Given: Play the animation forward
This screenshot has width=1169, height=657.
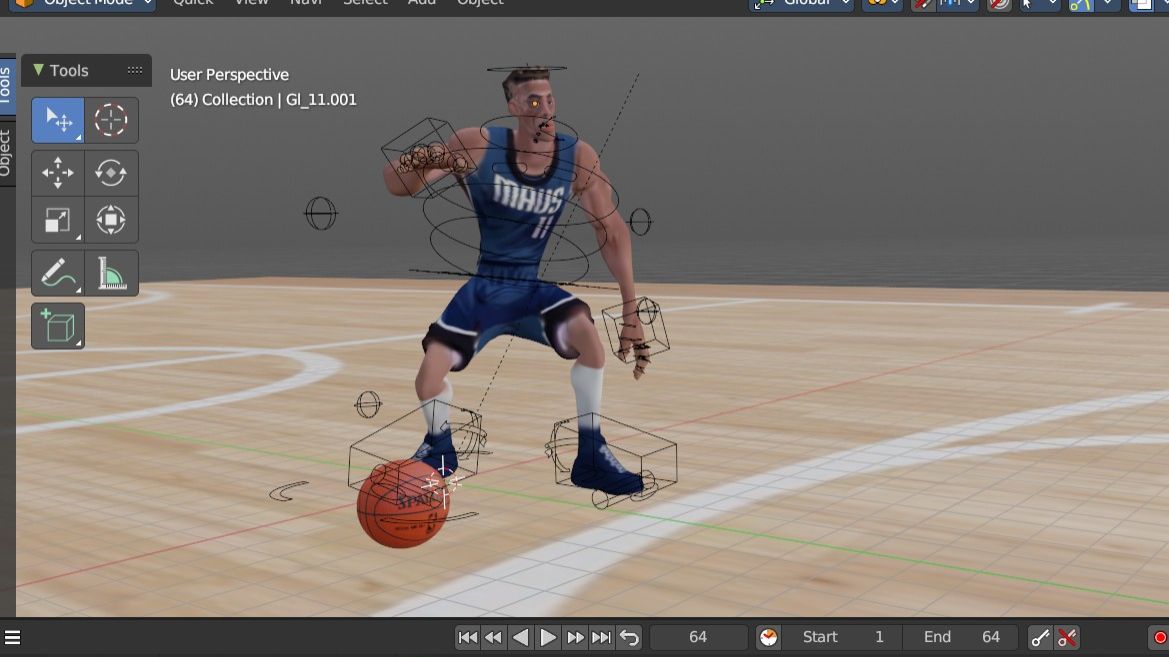Looking at the screenshot, I should (548, 637).
